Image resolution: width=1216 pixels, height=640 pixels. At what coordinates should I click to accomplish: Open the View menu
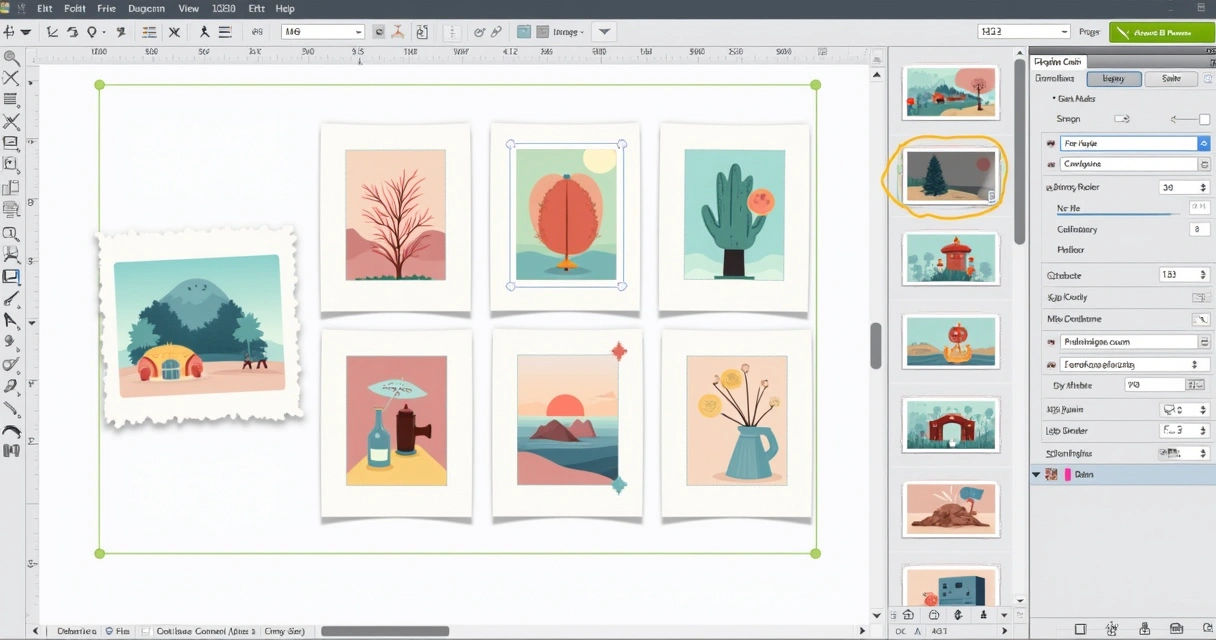pos(188,8)
